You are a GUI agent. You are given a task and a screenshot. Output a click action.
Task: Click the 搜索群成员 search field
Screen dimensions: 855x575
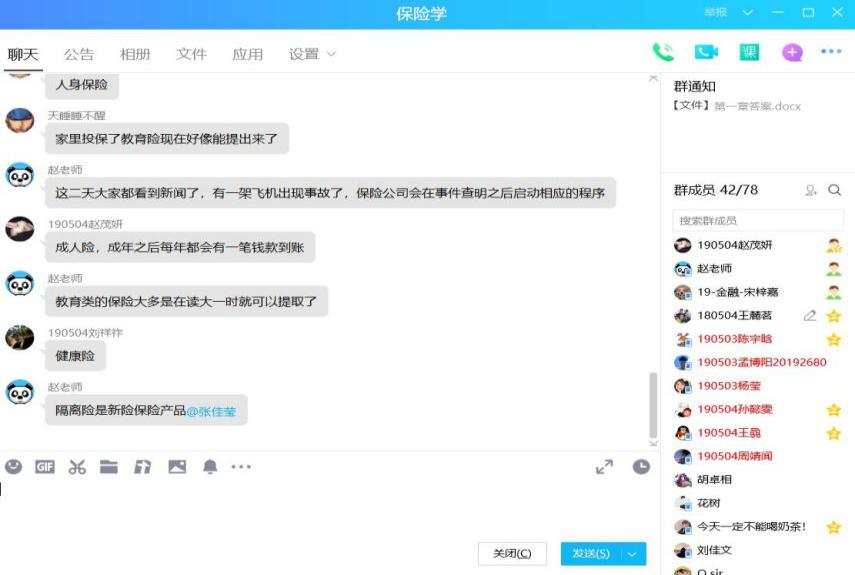(x=757, y=220)
